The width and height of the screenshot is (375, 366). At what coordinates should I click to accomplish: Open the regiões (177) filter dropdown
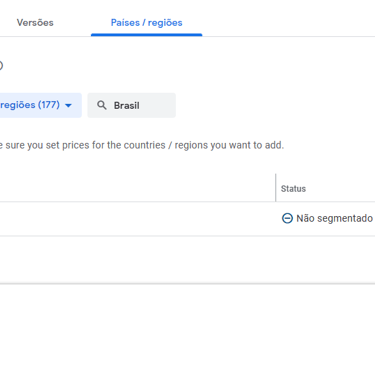tap(40, 105)
